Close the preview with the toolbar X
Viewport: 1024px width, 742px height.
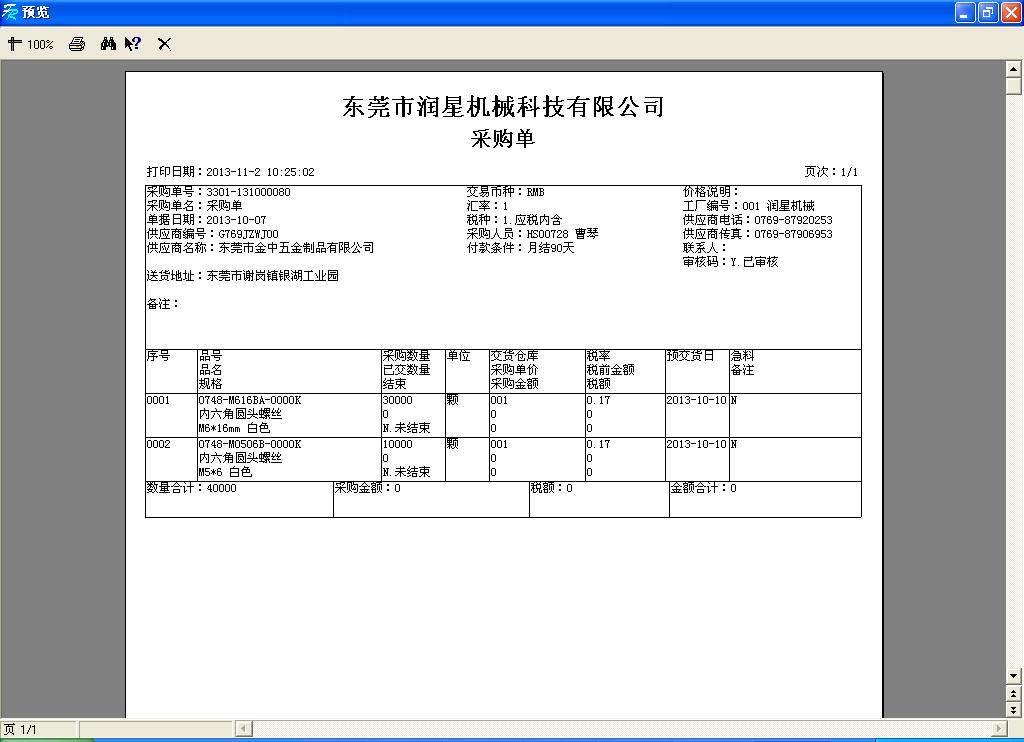pyautogui.click(x=165, y=44)
